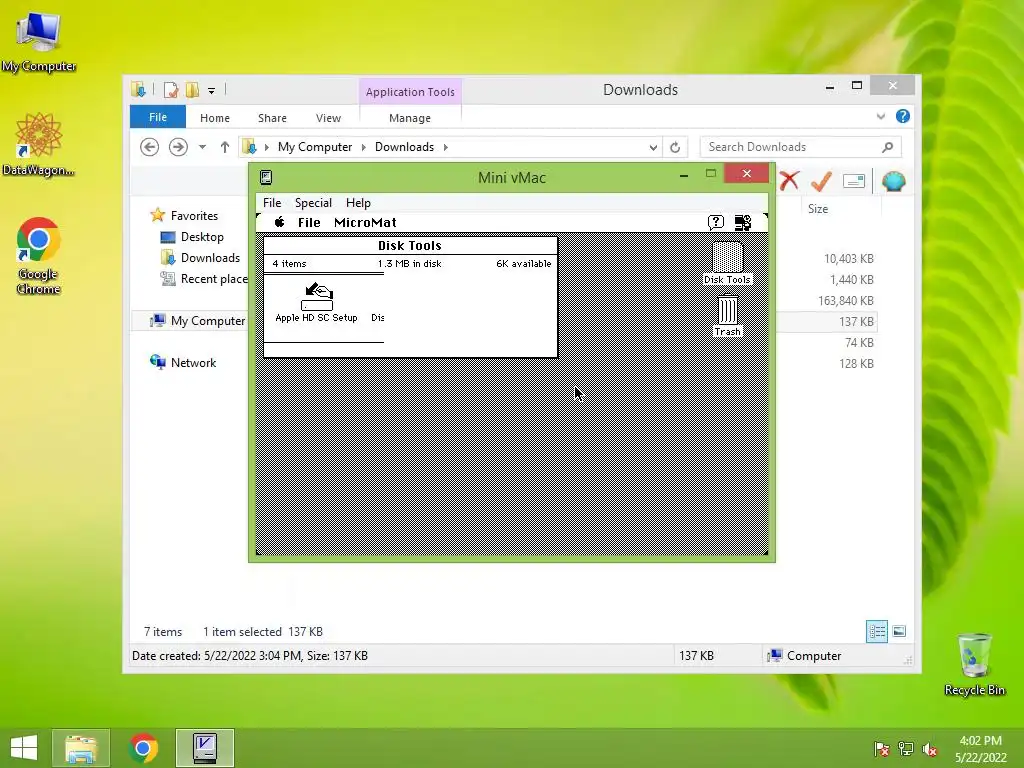Select the file row sized 163,840 KB
This screenshot has width=1024, height=768.
point(827,300)
